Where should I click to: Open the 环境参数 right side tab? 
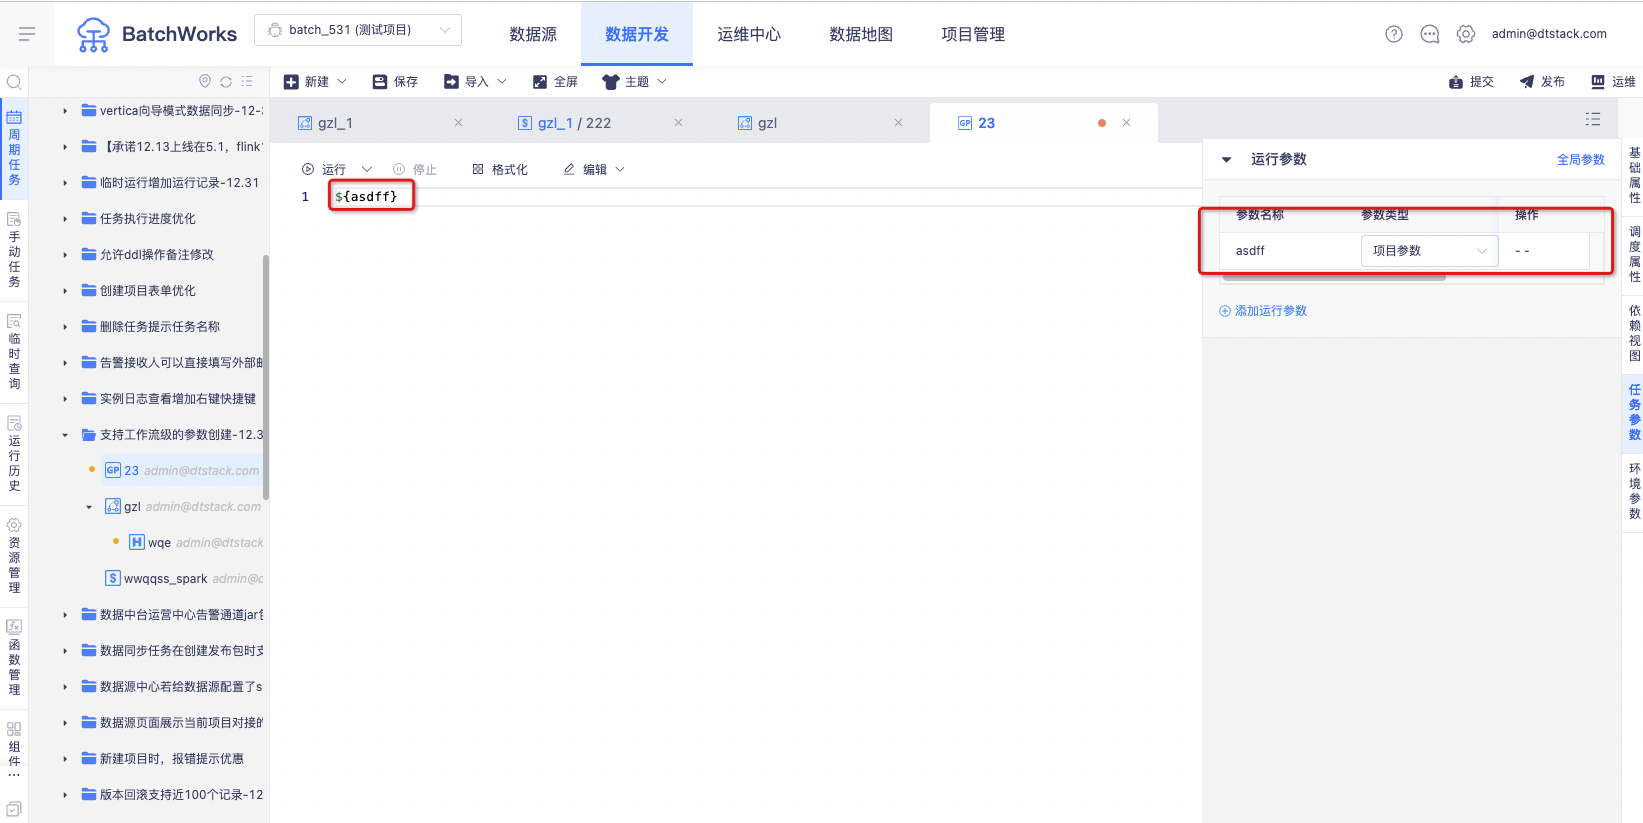coord(1634,491)
